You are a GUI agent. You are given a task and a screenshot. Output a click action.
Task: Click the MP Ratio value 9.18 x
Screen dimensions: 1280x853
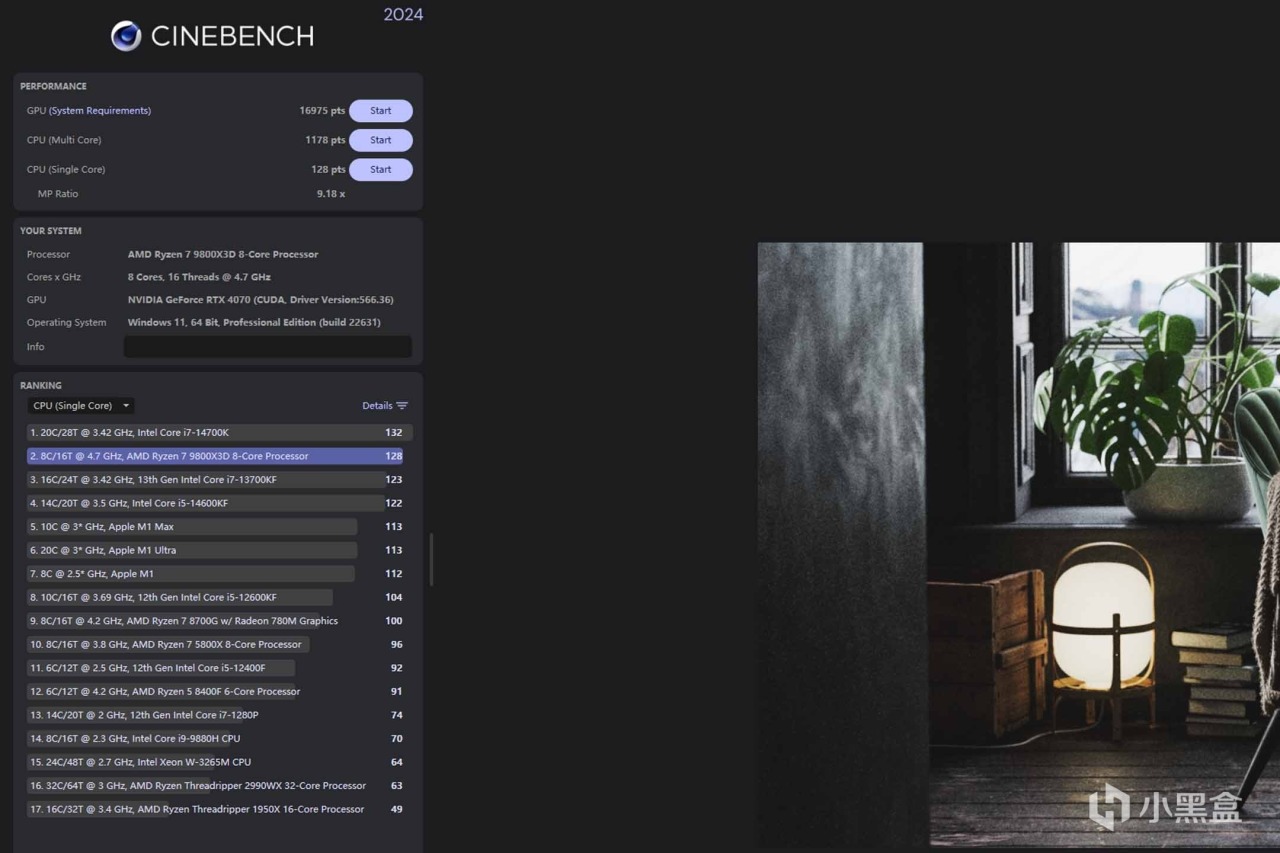tap(331, 194)
